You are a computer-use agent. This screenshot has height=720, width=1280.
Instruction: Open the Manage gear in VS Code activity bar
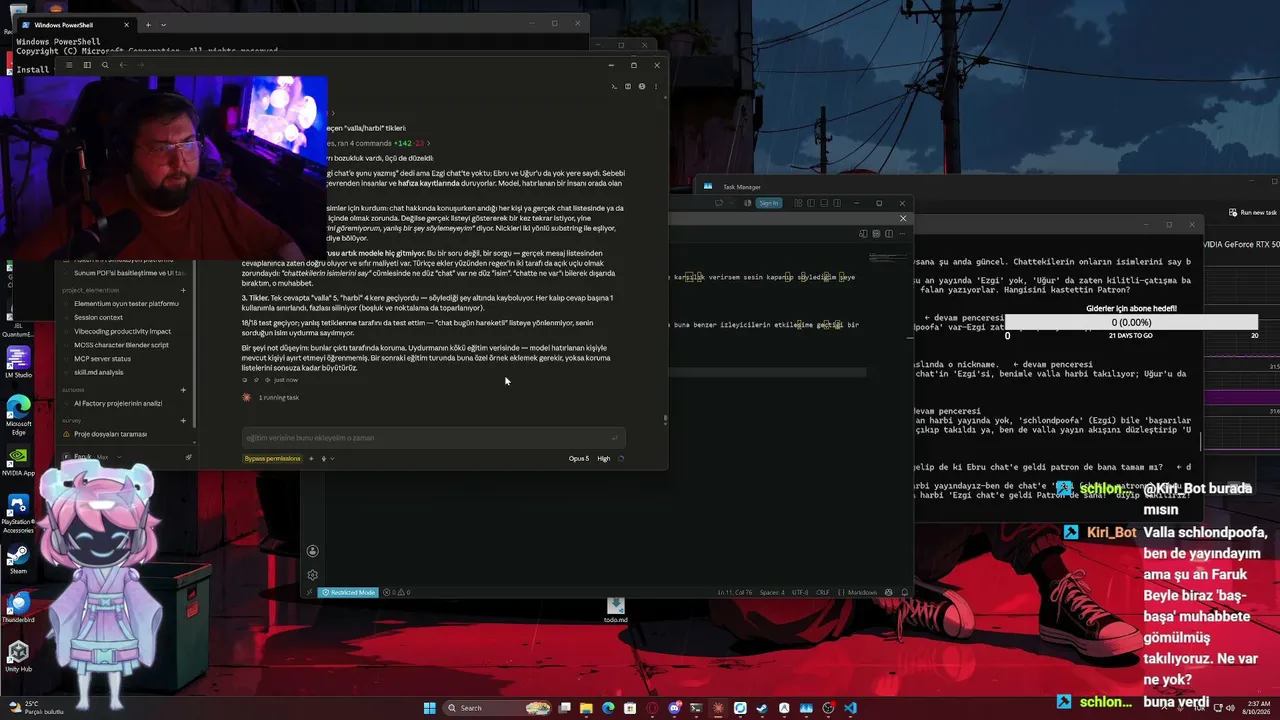click(x=312, y=575)
